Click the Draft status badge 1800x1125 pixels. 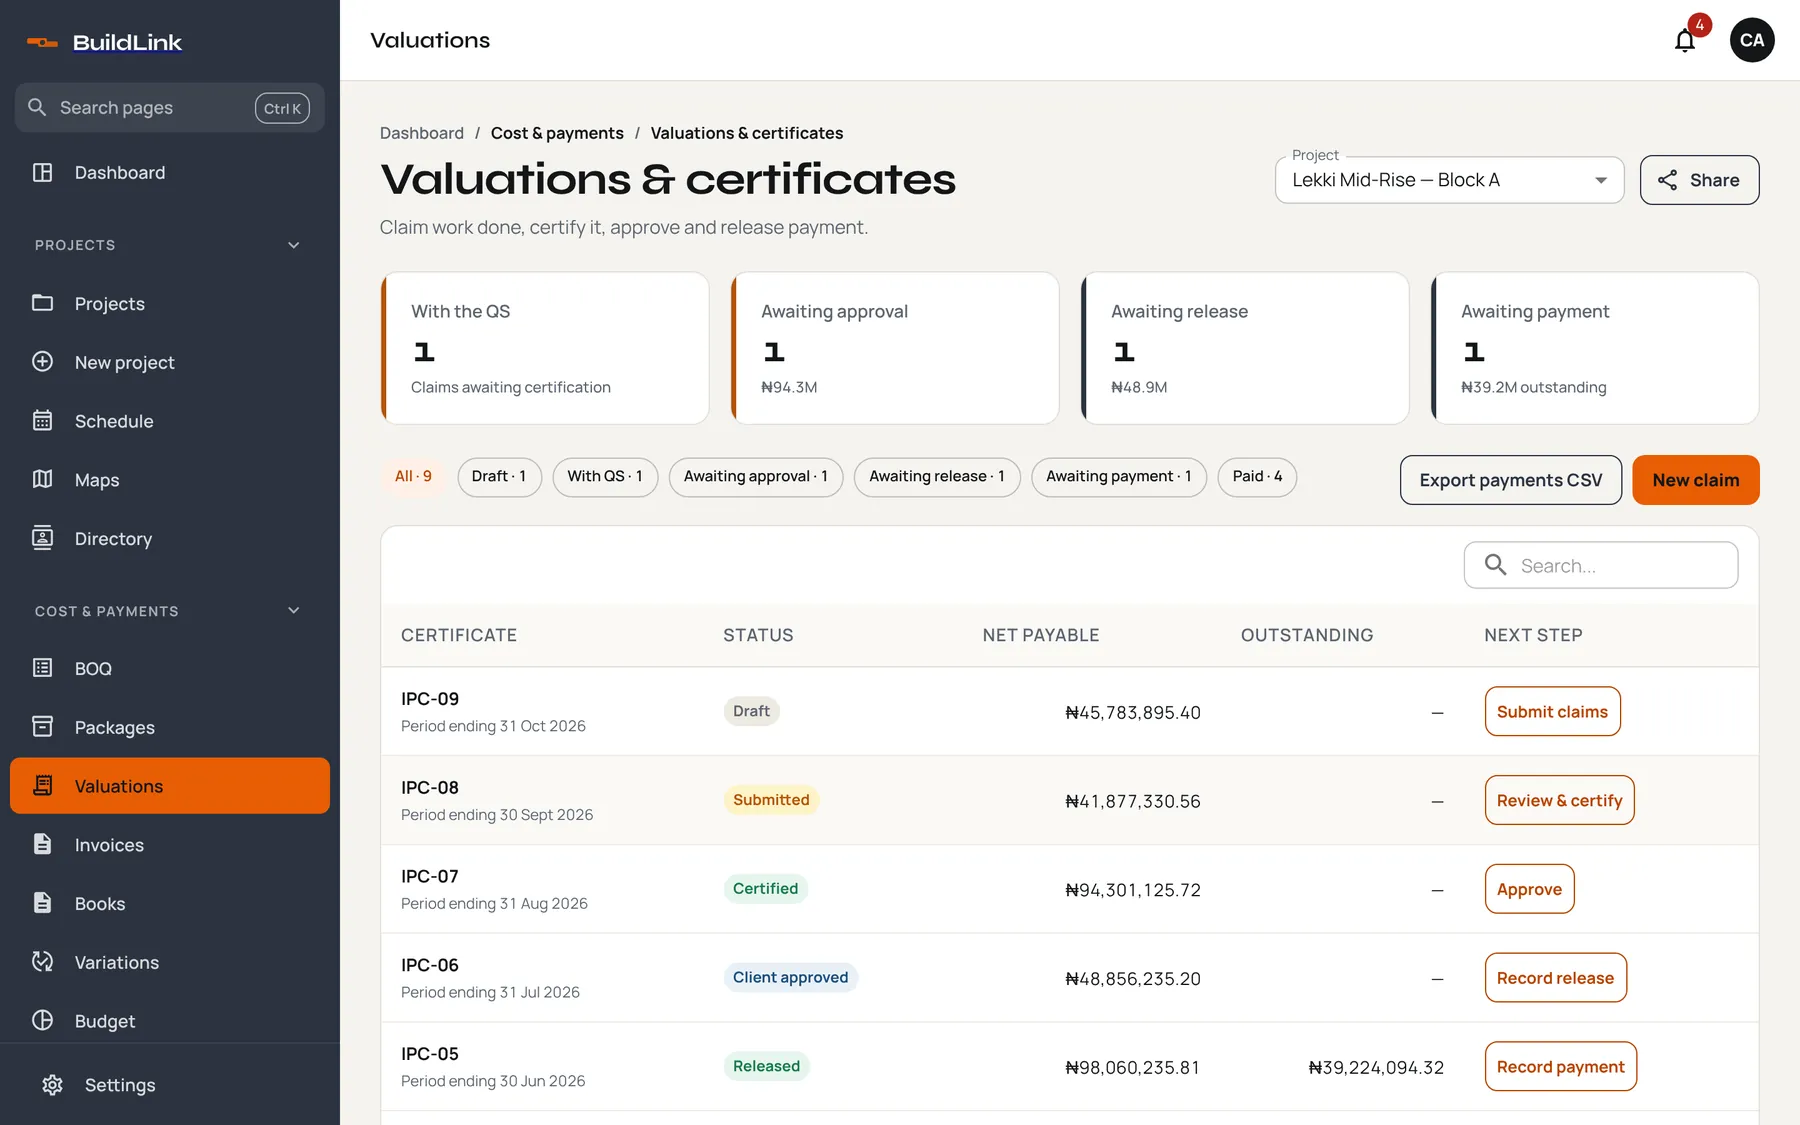tap(751, 711)
